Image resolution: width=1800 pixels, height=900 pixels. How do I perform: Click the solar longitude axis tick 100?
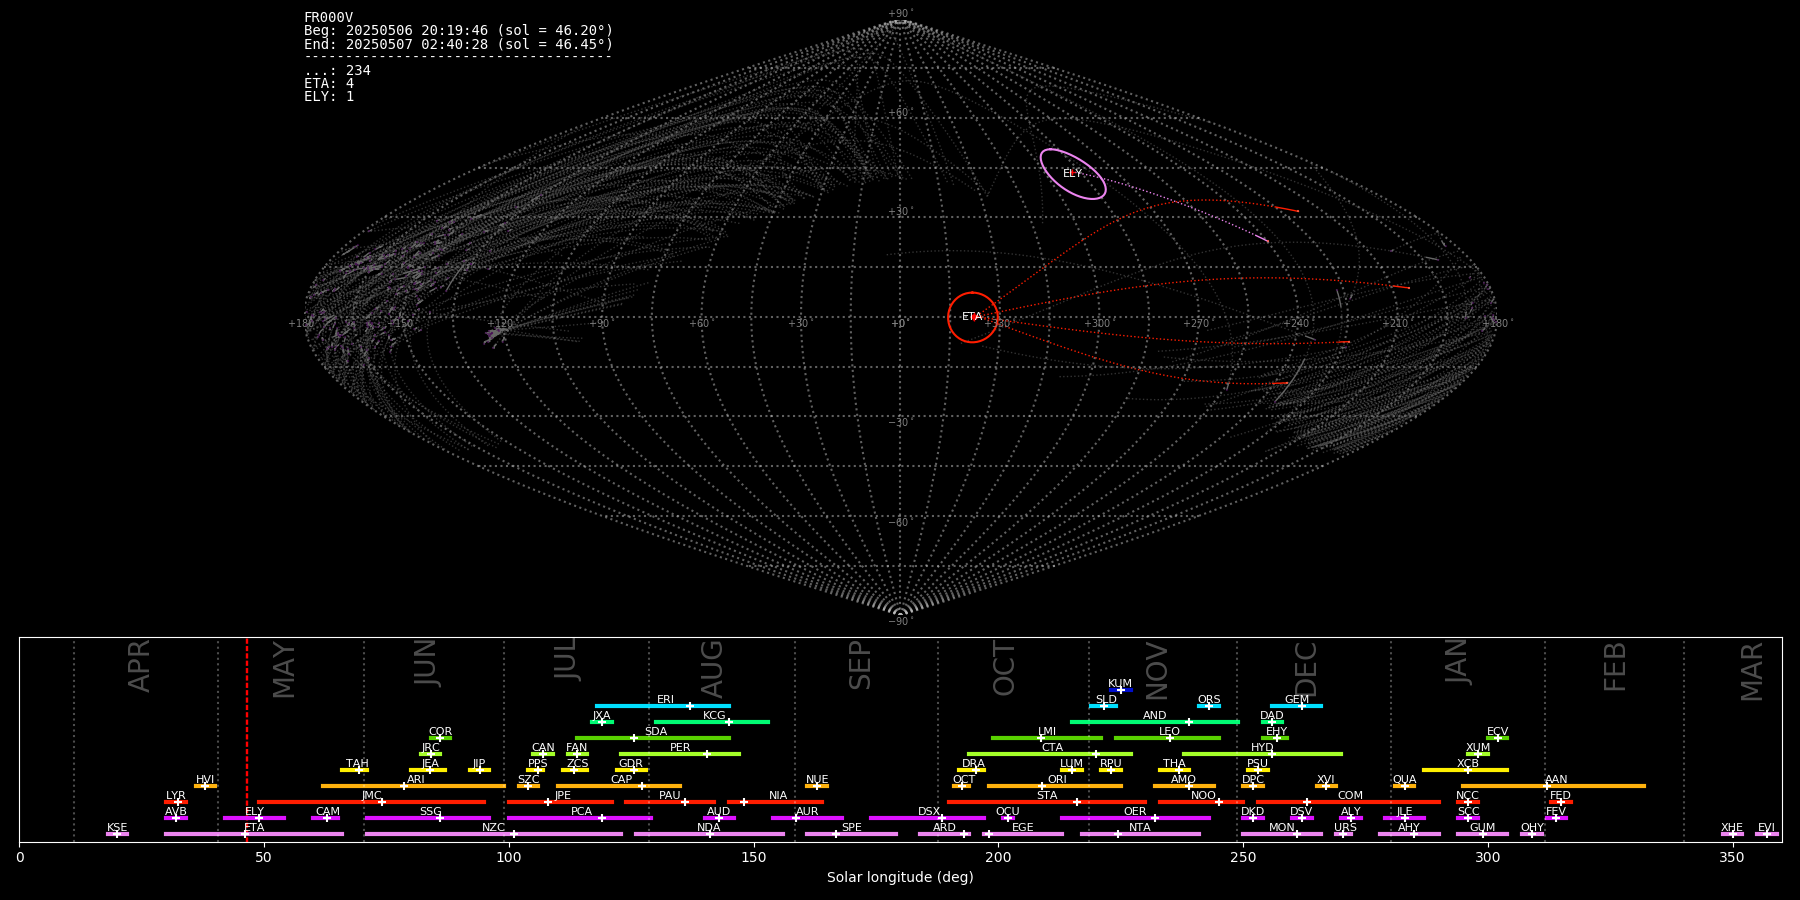(x=509, y=857)
